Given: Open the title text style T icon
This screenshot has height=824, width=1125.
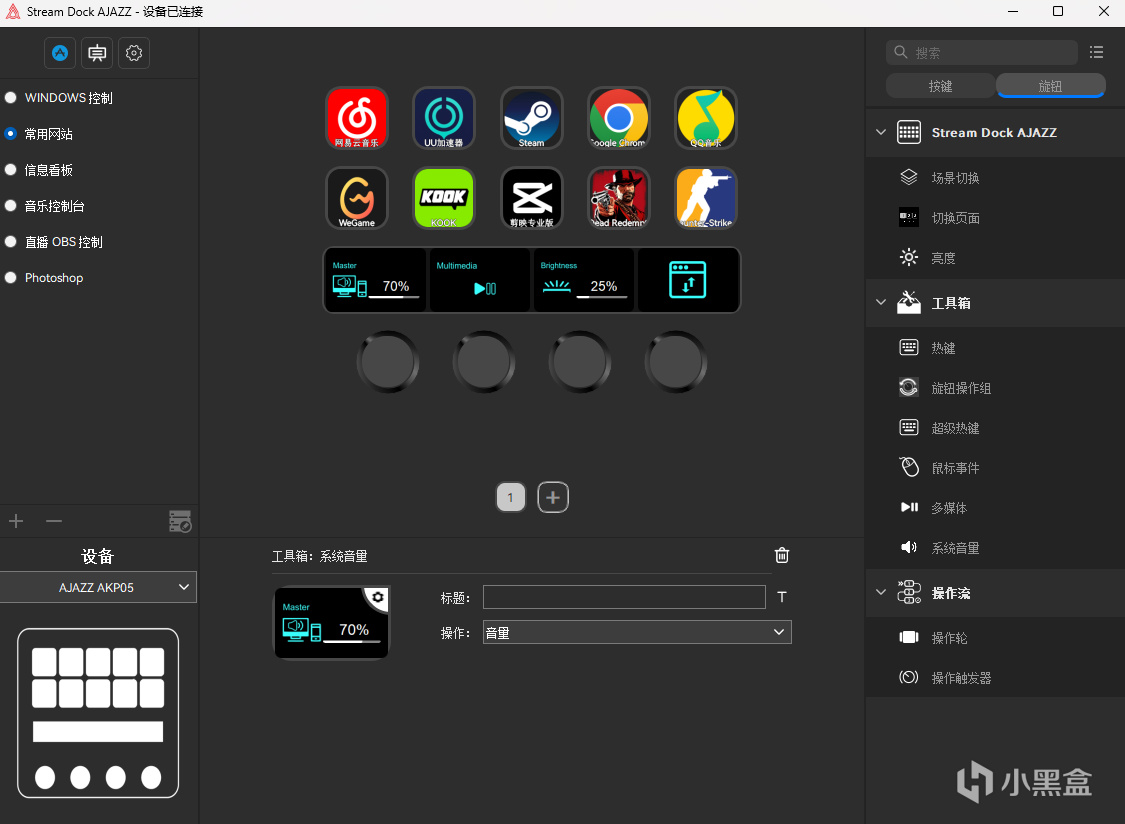Looking at the screenshot, I should [782, 596].
